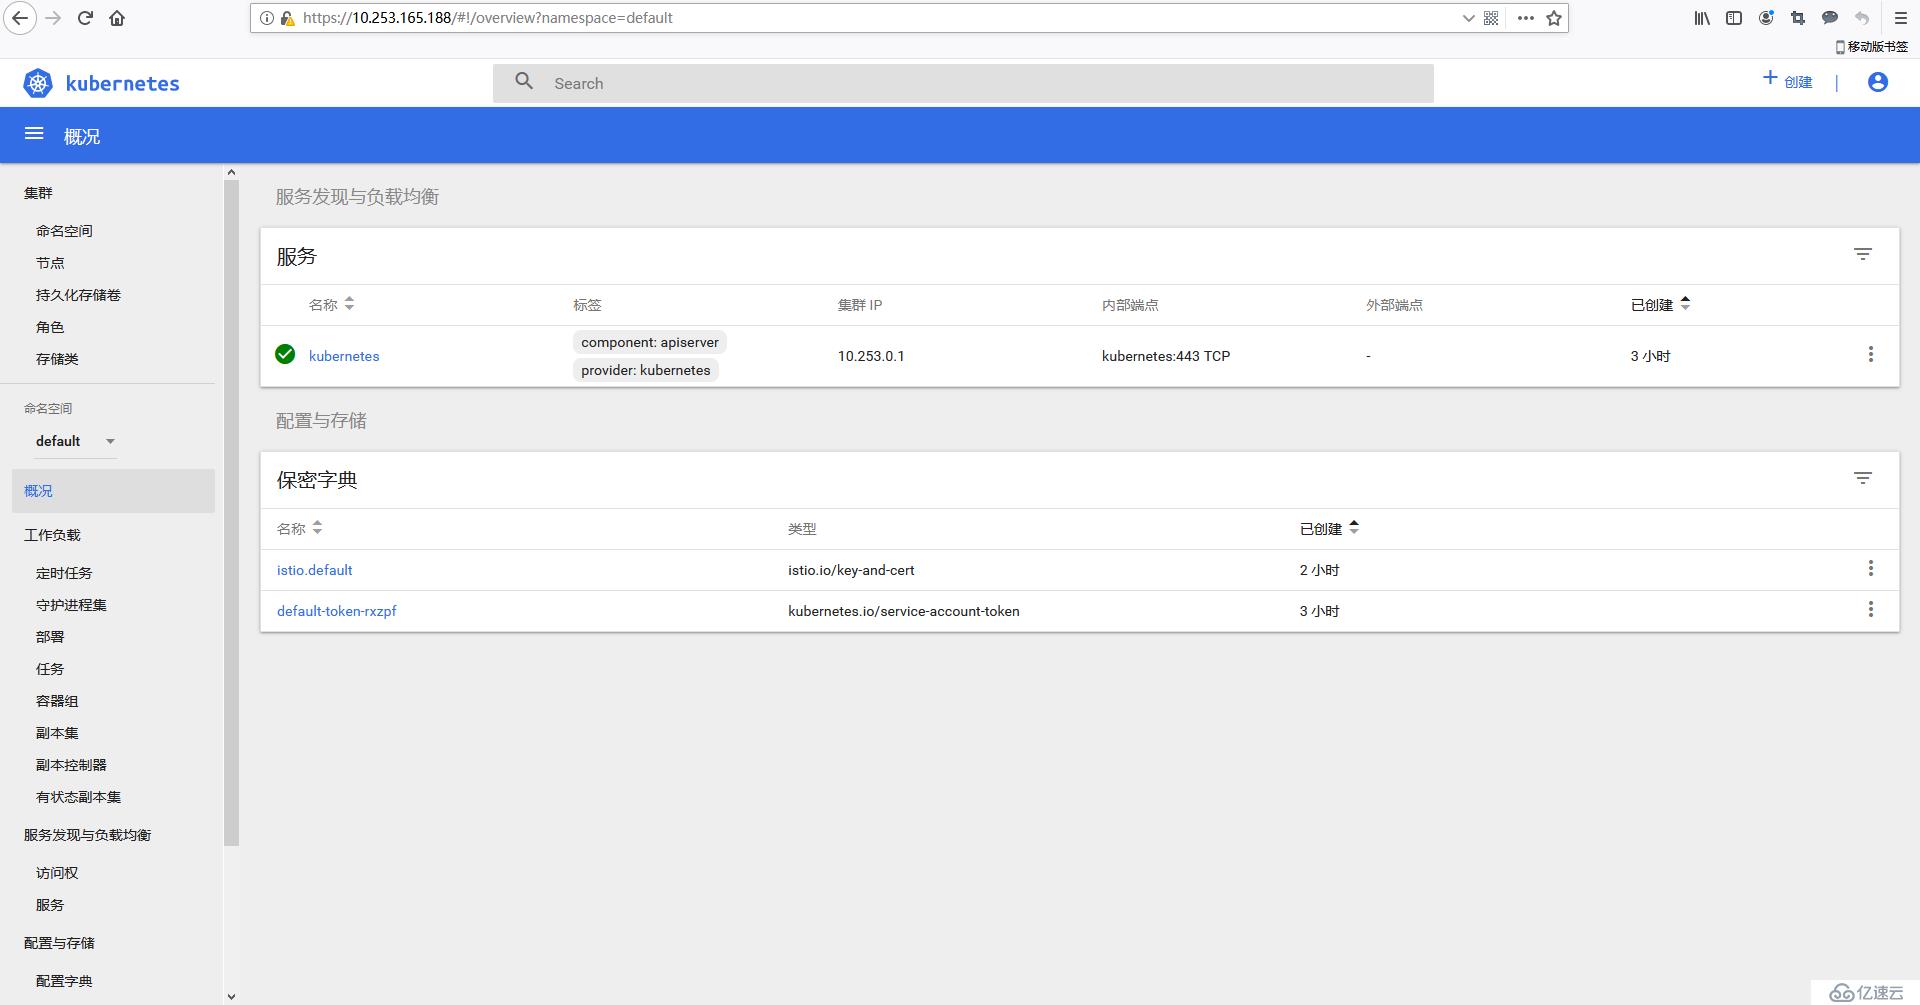Sort secrets by 名称 column
Screen dimensions: 1920x1005
(x=300, y=529)
